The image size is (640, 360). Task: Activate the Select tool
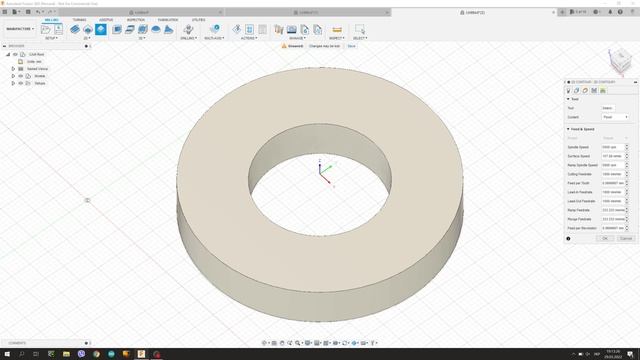click(360, 29)
